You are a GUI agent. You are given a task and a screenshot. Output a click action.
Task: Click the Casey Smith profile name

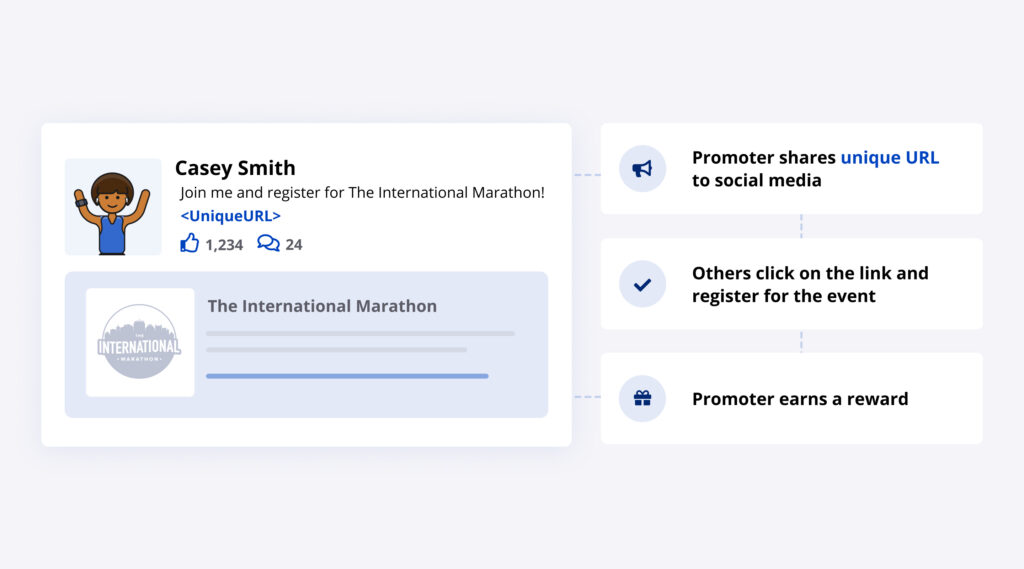tap(235, 168)
